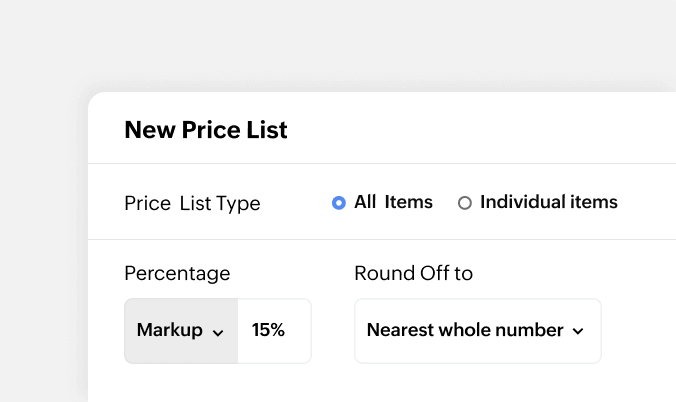Screen dimensions: 676x402
Task: Click the blue dot of the selected radio
Action: [339, 203]
